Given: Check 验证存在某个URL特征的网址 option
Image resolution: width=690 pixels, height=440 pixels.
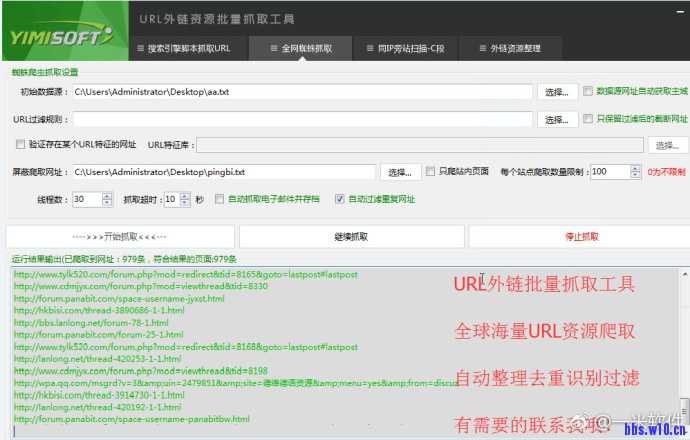Looking at the screenshot, I should click(x=20, y=145).
